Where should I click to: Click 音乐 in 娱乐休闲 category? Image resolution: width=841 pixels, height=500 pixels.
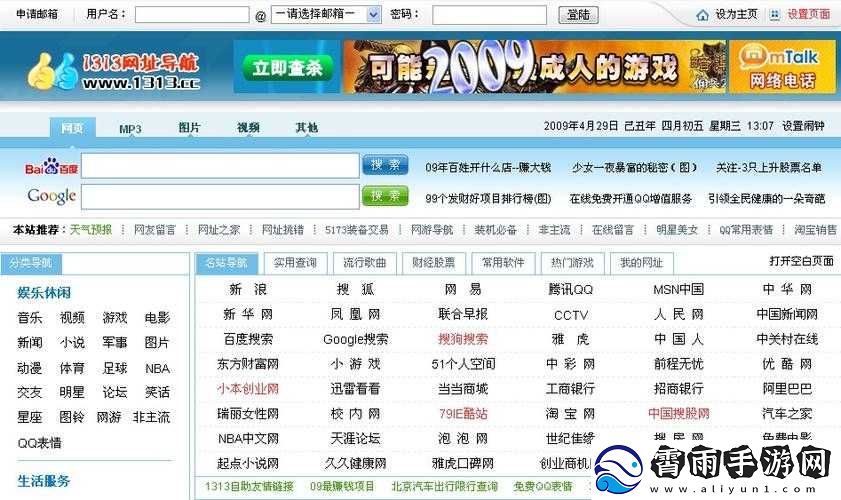[x=29, y=318]
